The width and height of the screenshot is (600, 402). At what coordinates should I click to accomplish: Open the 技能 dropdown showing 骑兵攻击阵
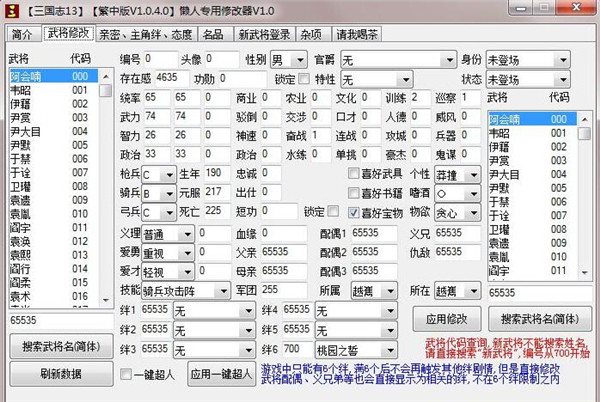click(186, 291)
